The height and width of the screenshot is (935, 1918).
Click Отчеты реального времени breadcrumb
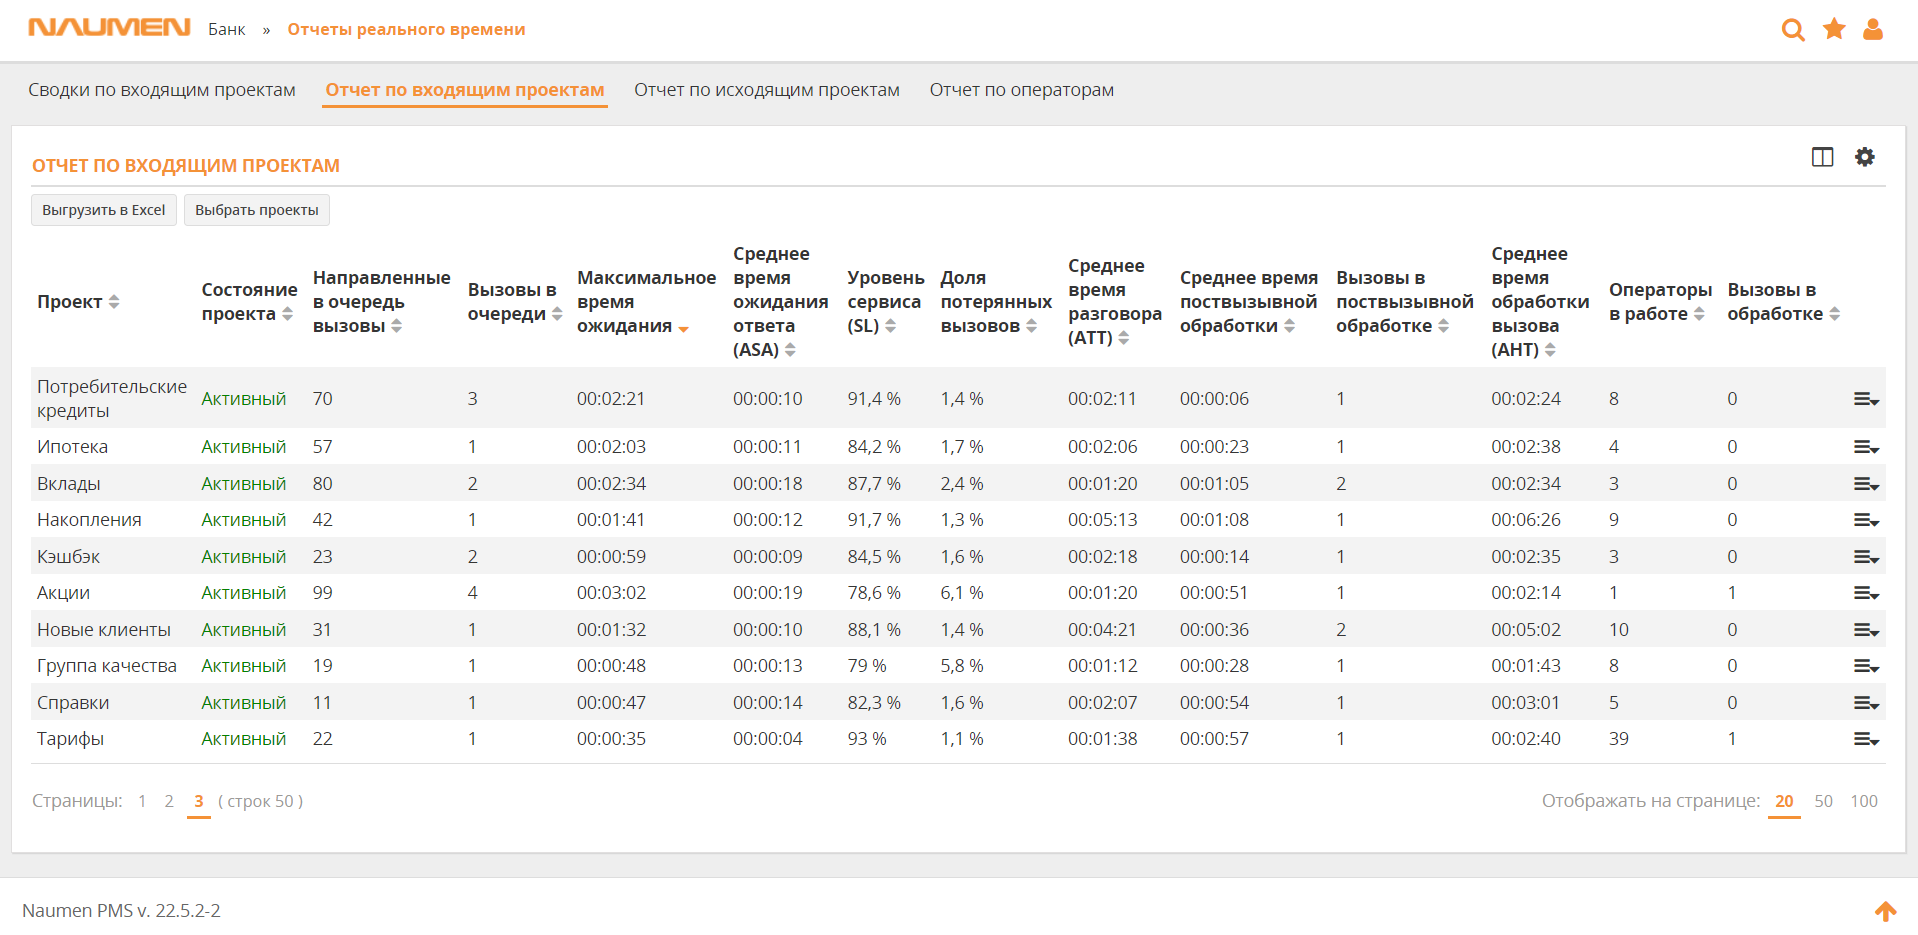point(406,30)
